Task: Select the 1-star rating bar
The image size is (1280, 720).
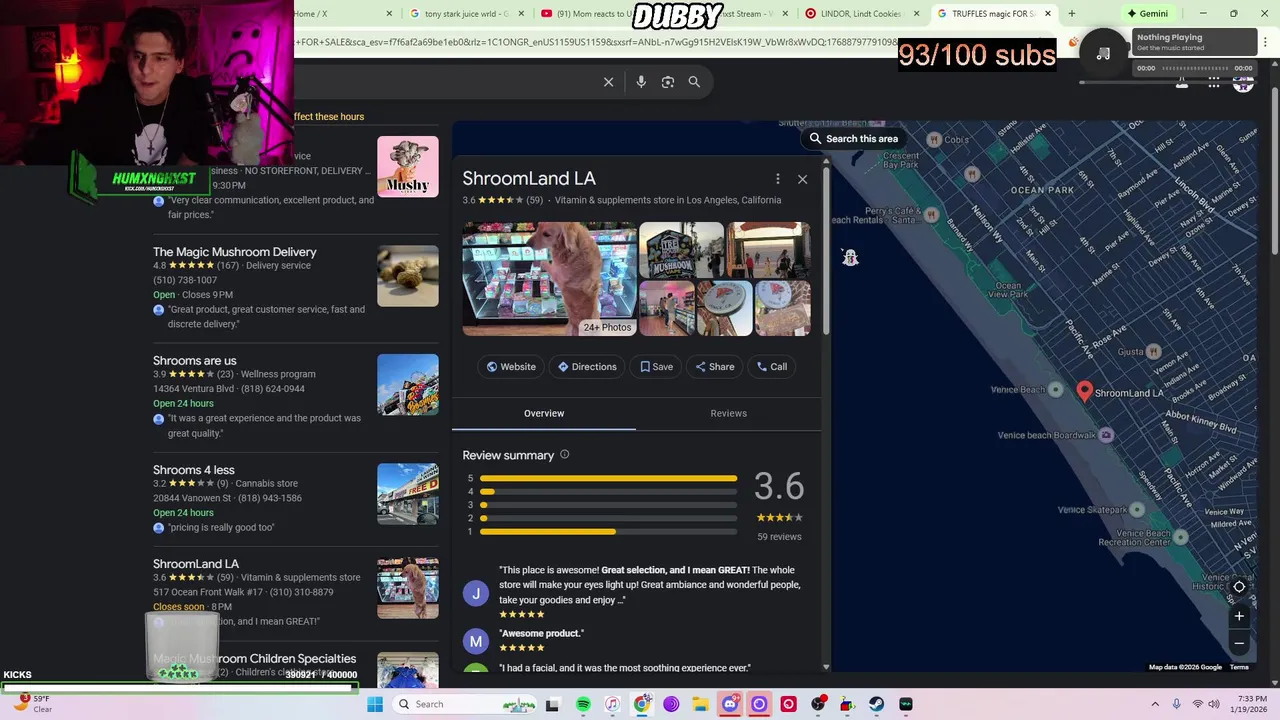Action: 608,531
